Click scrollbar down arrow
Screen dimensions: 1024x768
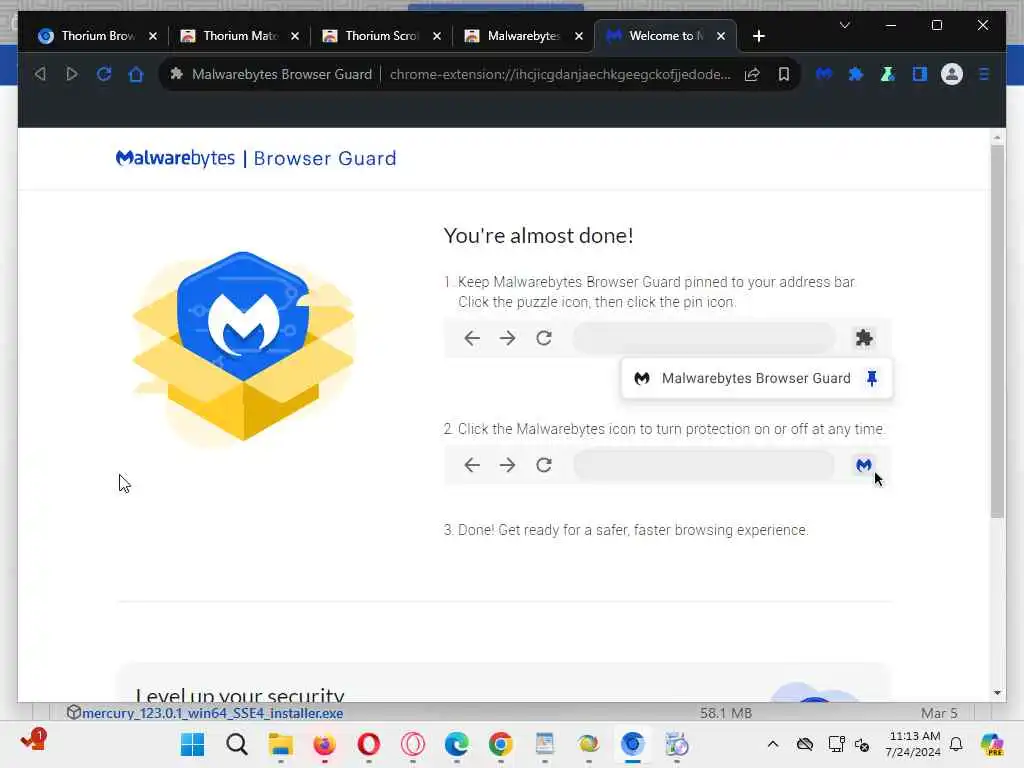[997, 693]
